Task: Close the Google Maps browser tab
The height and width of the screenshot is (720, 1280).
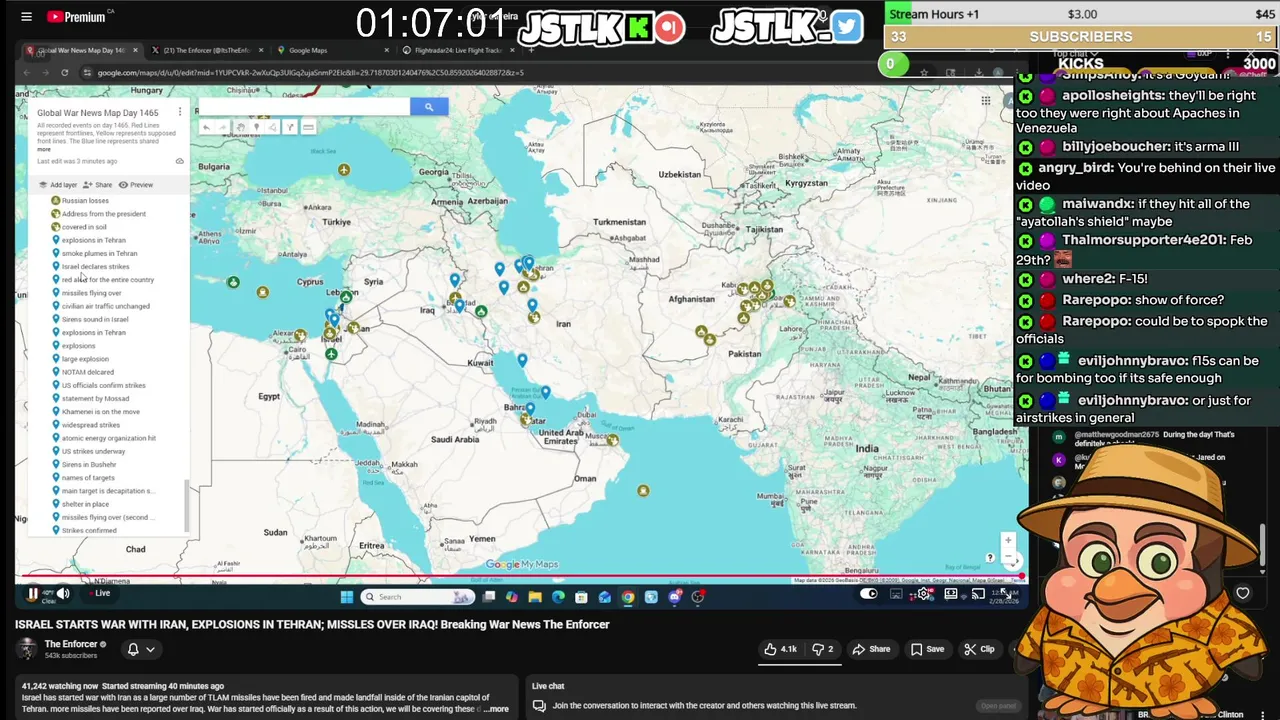Action: click(387, 50)
